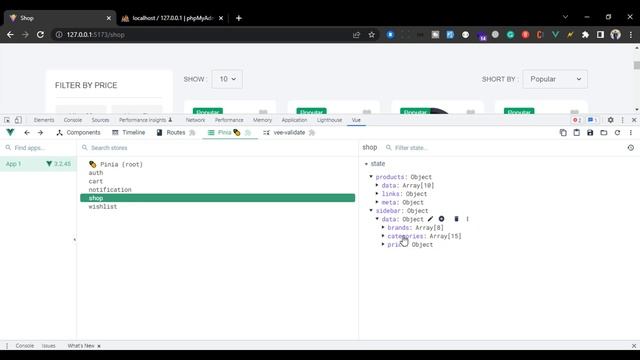Click the state history clock icon
Screen dimensions: 640x360
631,148
